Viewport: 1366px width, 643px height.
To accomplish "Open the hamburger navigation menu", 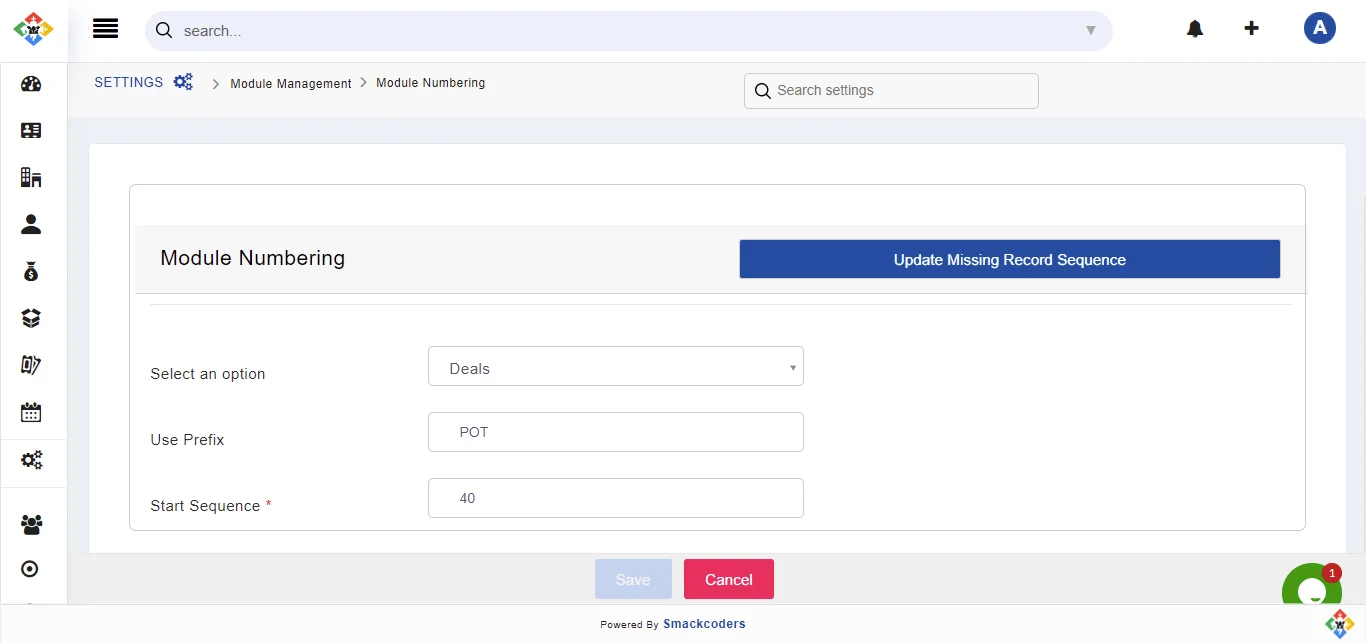I will click(105, 28).
